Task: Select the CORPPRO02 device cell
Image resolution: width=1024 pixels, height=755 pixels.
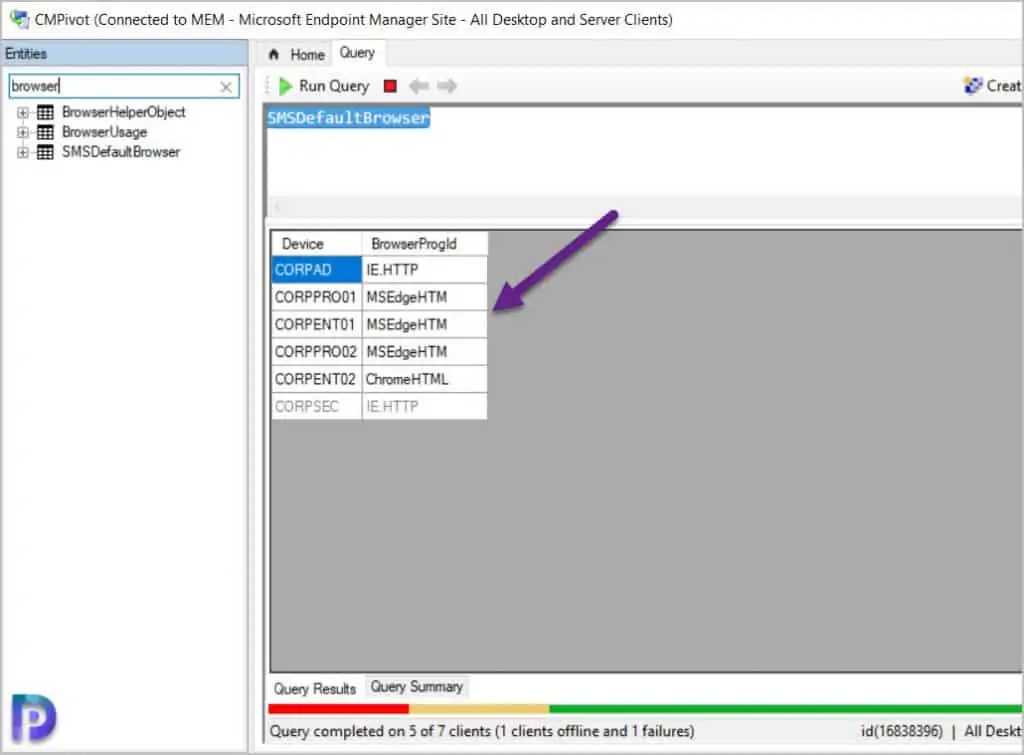Action: (316, 352)
